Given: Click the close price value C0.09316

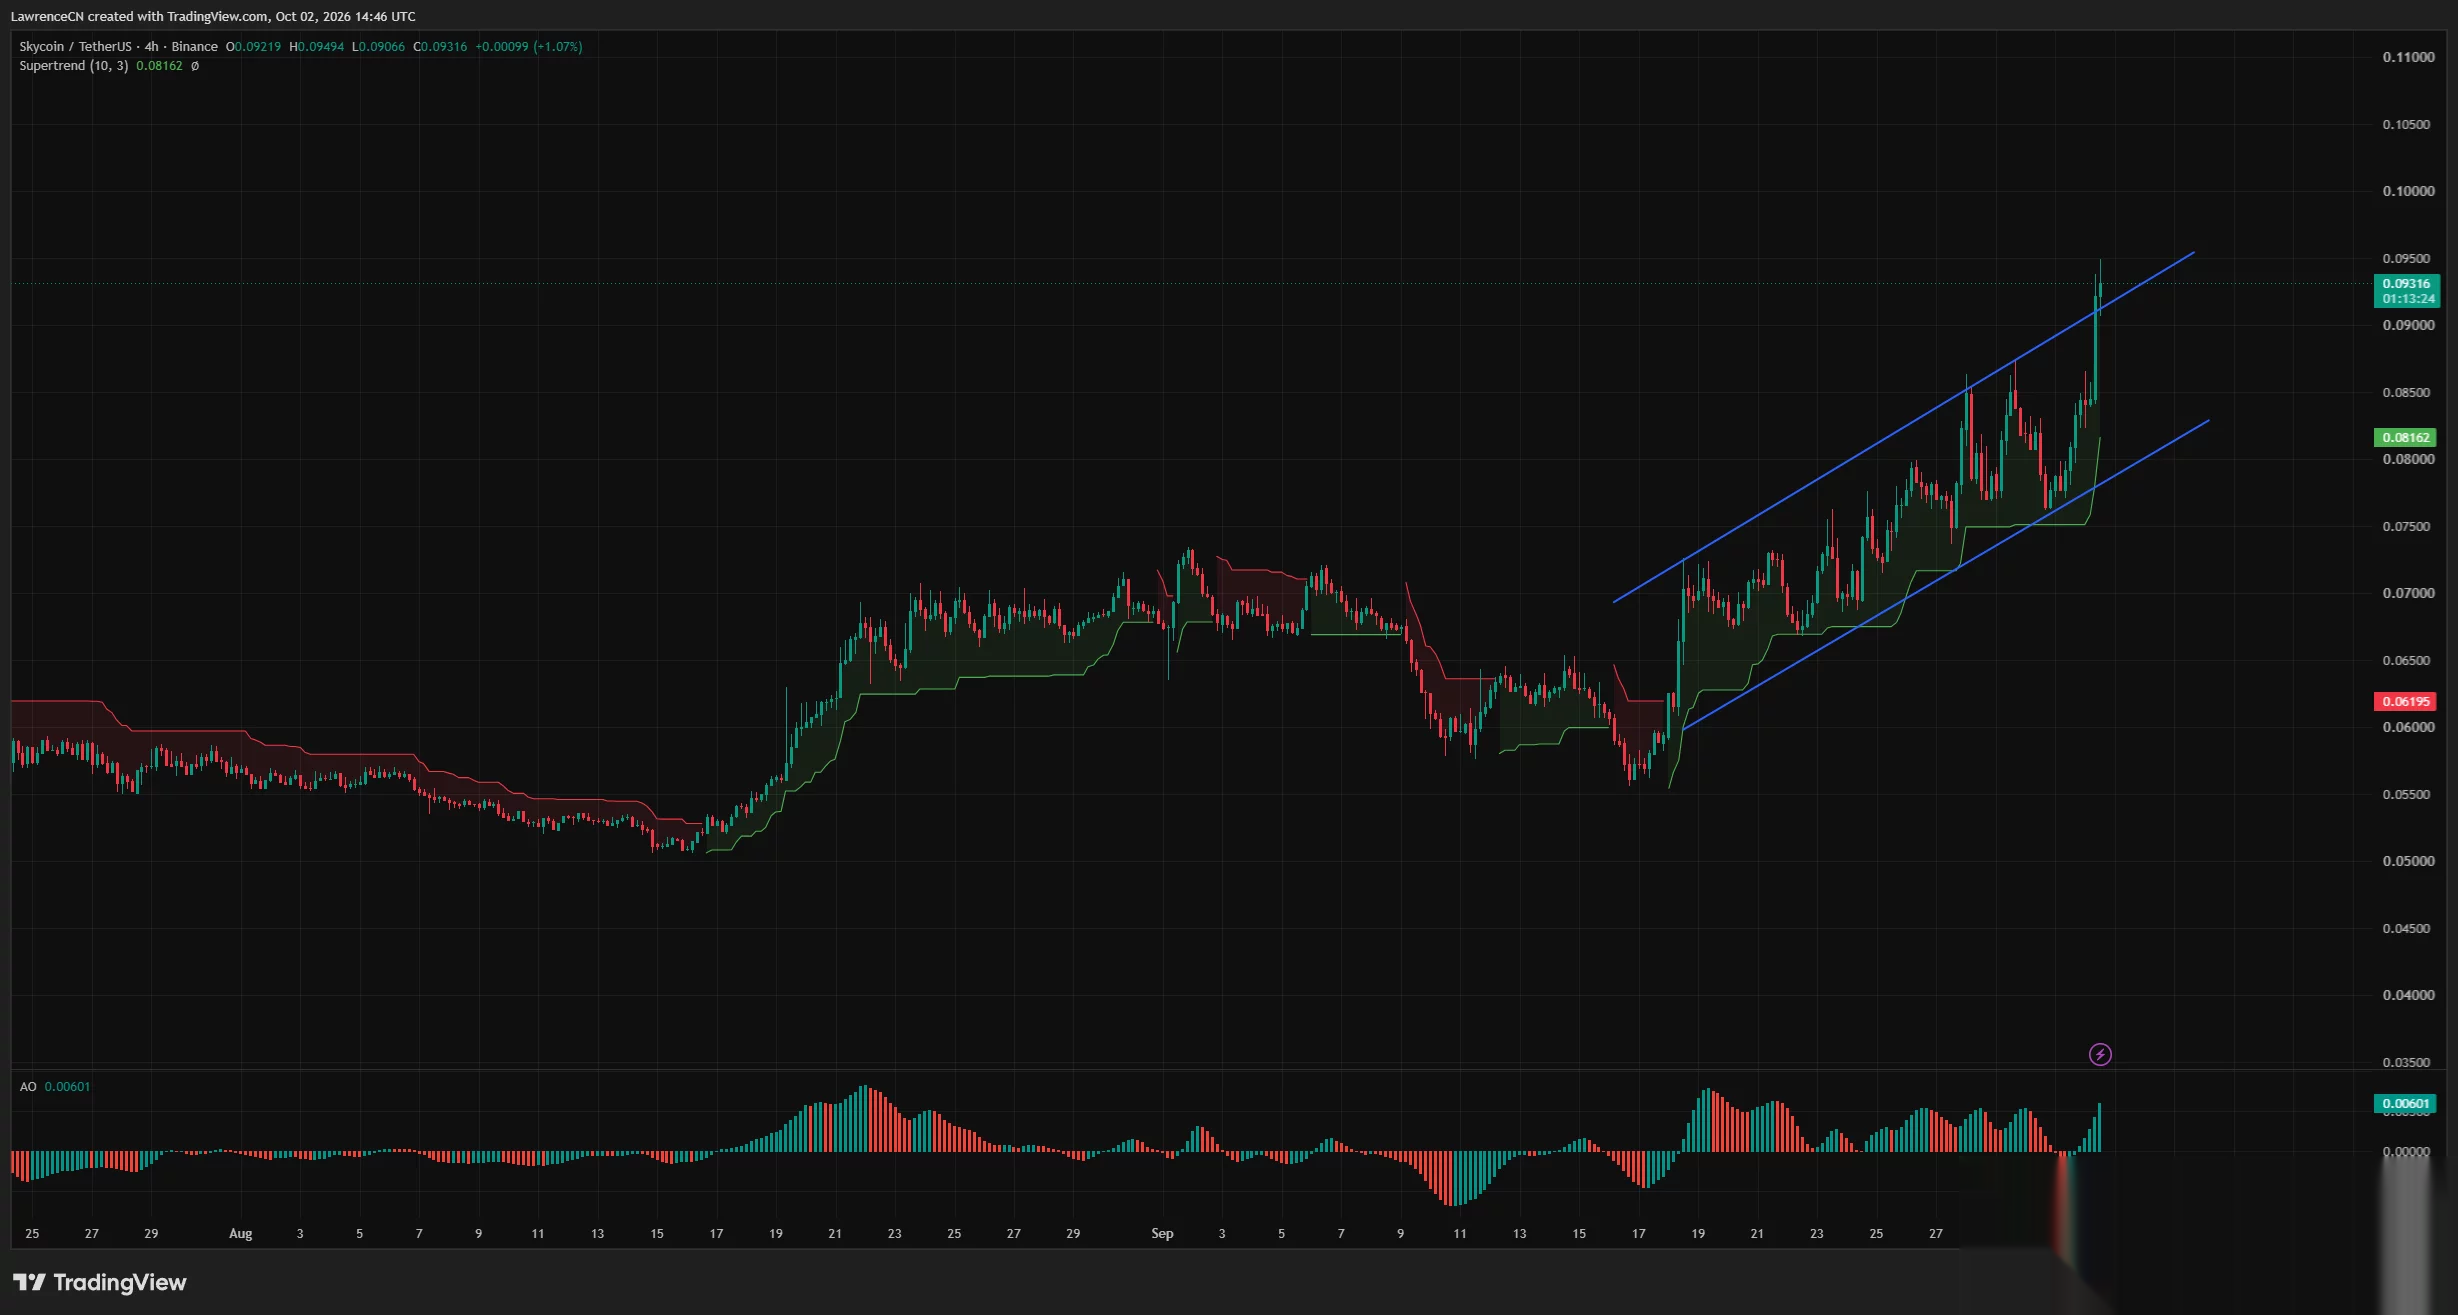Looking at the screenshot, I should pyautogui.click(x=440, y=46).
